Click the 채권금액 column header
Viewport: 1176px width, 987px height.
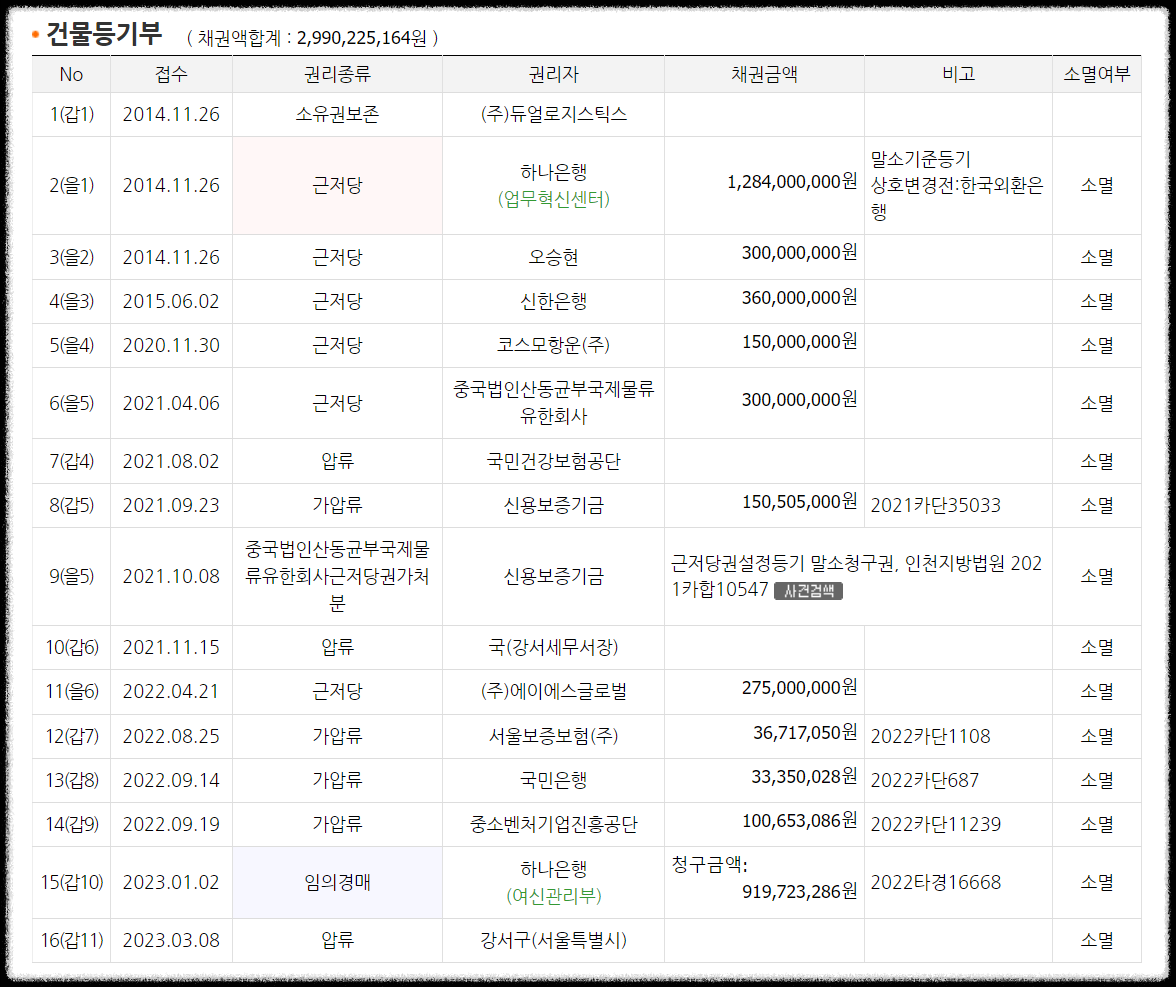(x=763, y=73)
